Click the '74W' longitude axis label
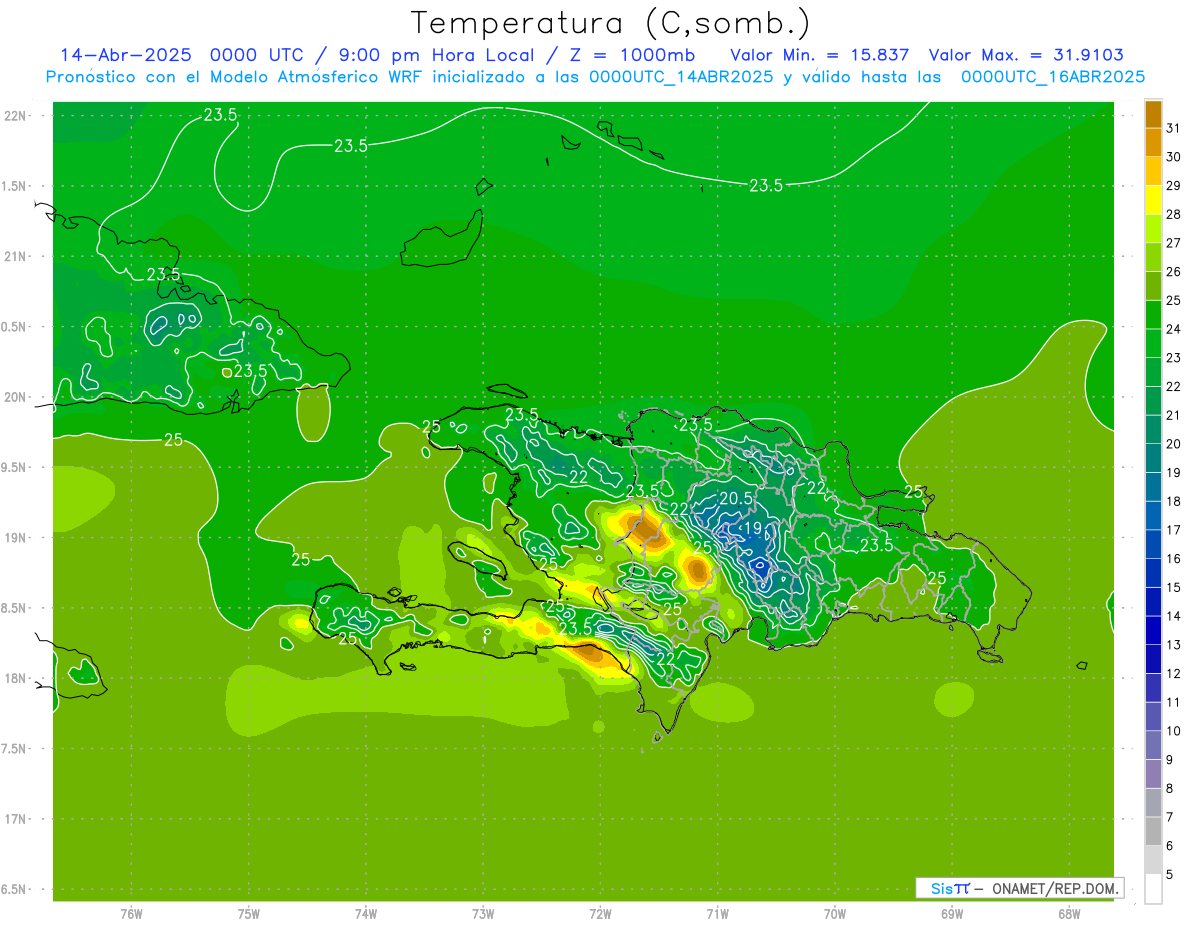This screenshot has height=927, width=1200. (365, 914)
